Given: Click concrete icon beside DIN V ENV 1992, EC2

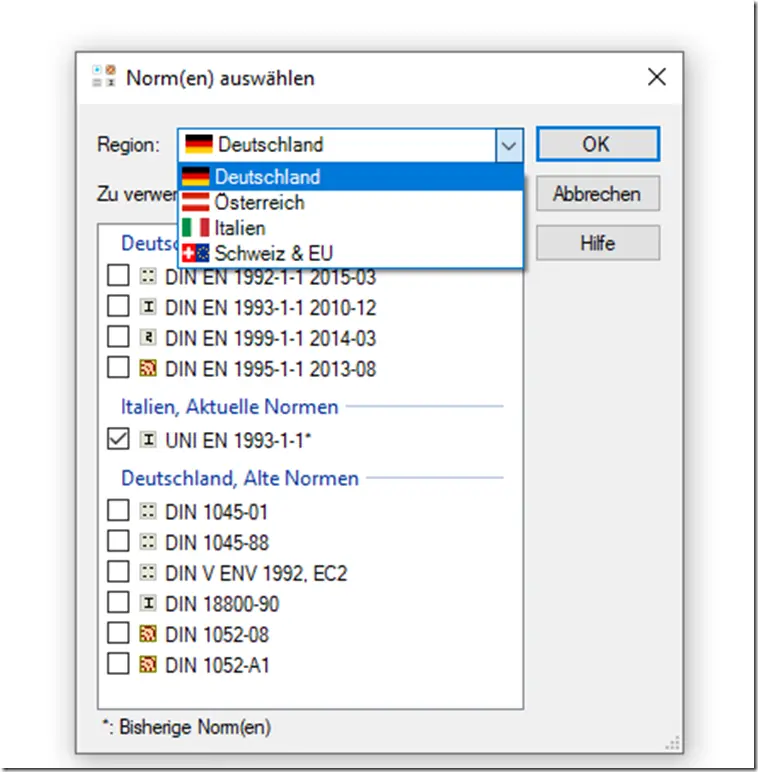Looking at the screenshot, I should [148, 572].
